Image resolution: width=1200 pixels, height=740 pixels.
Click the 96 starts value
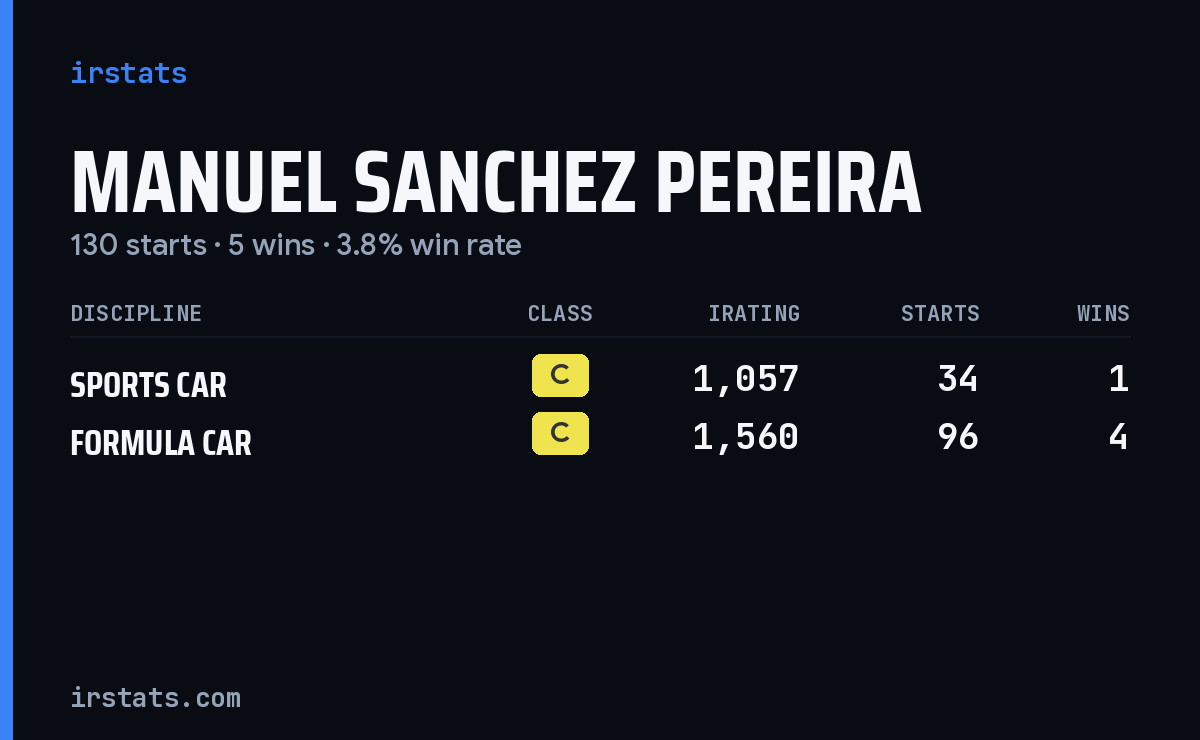(958, 437)
